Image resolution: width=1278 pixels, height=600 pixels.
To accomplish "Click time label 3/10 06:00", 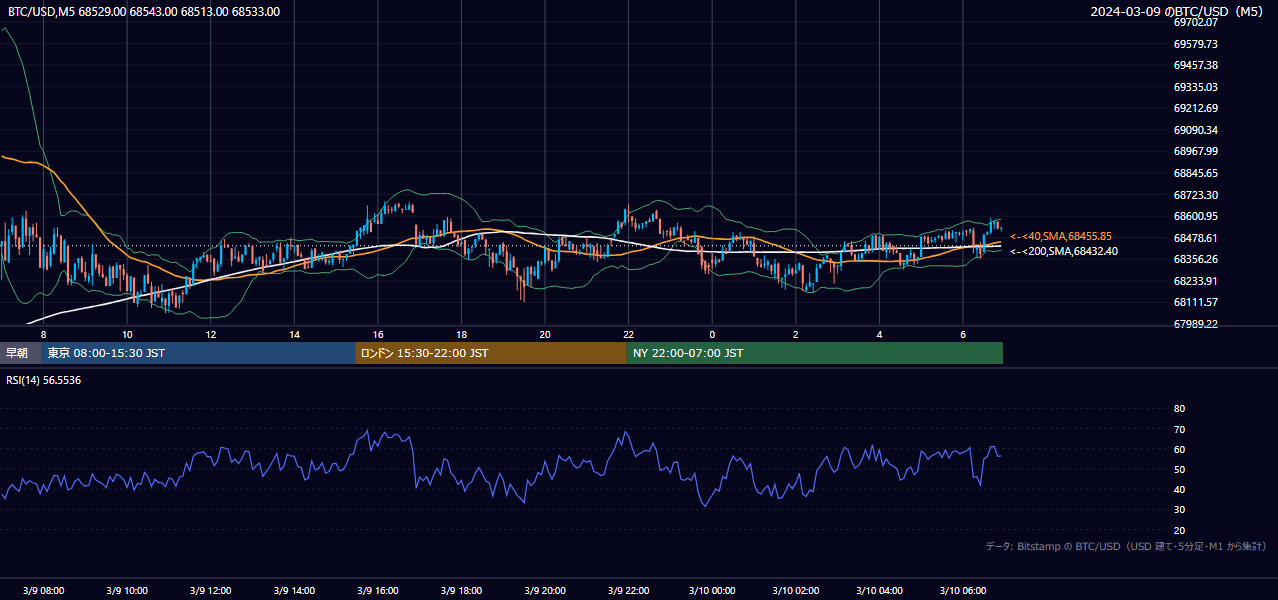I will 963,591.
